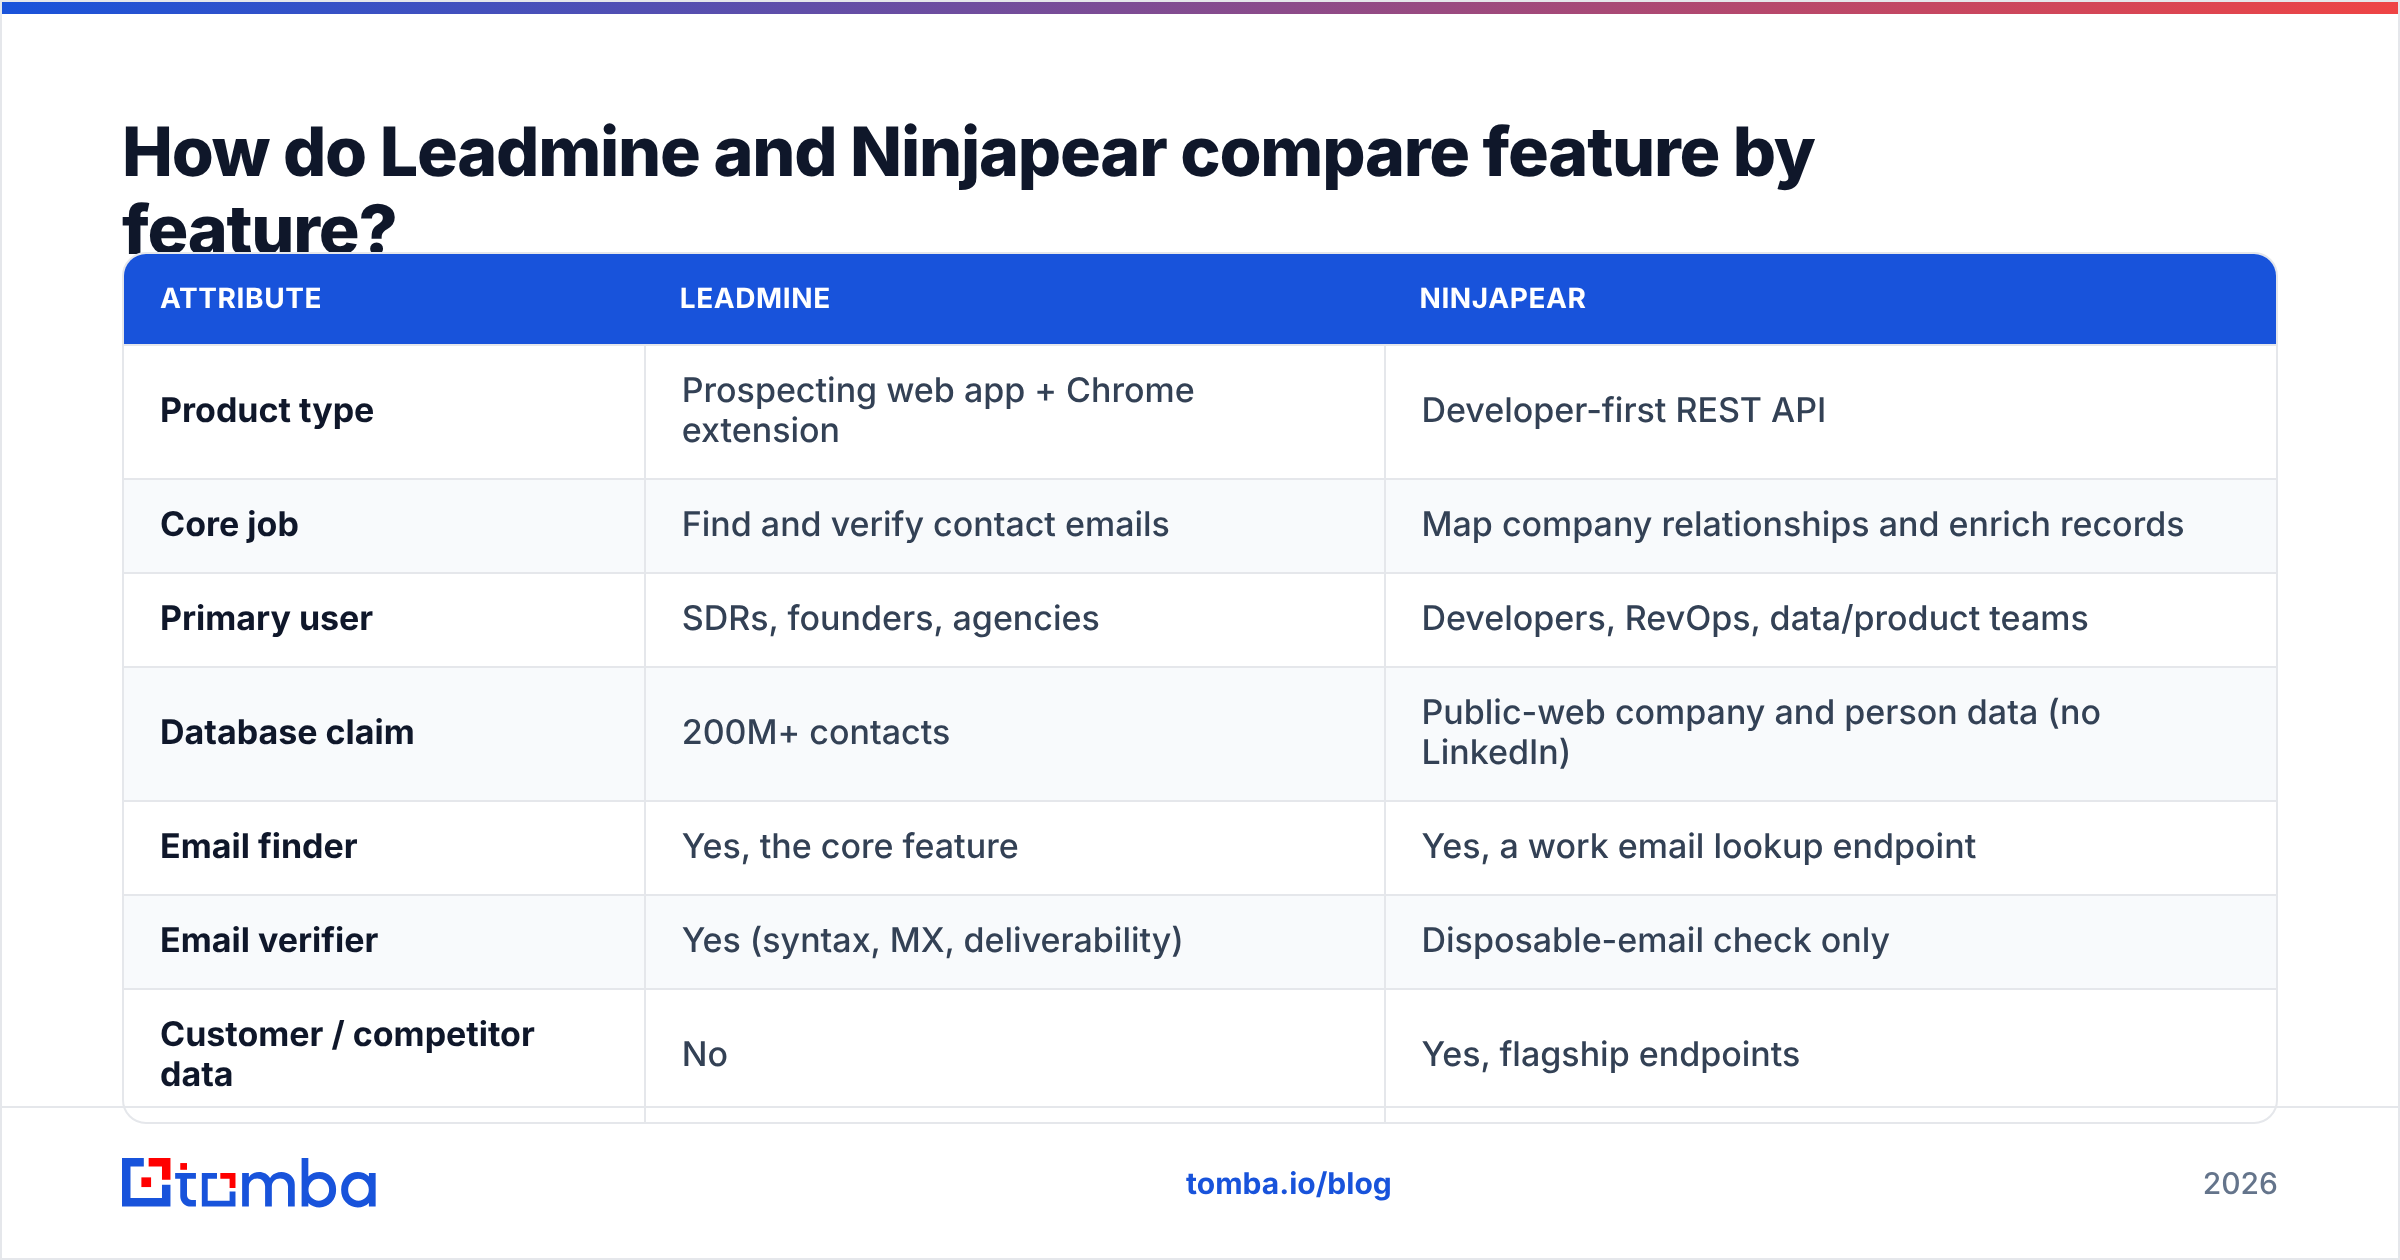Open the tomba.io/blog link

click(x=1288, y=1184)
